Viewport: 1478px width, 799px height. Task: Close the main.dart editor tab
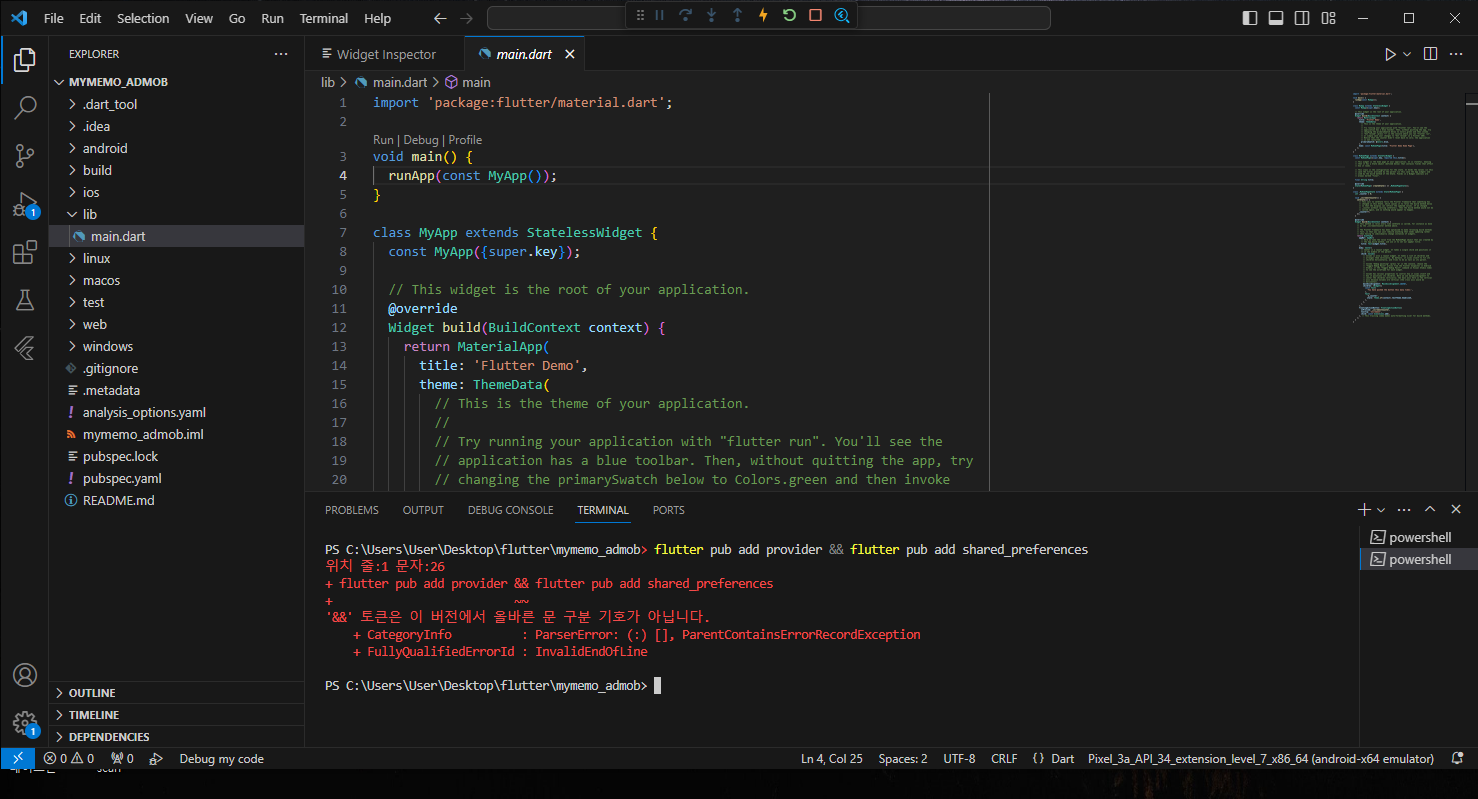tap(570, 54)
